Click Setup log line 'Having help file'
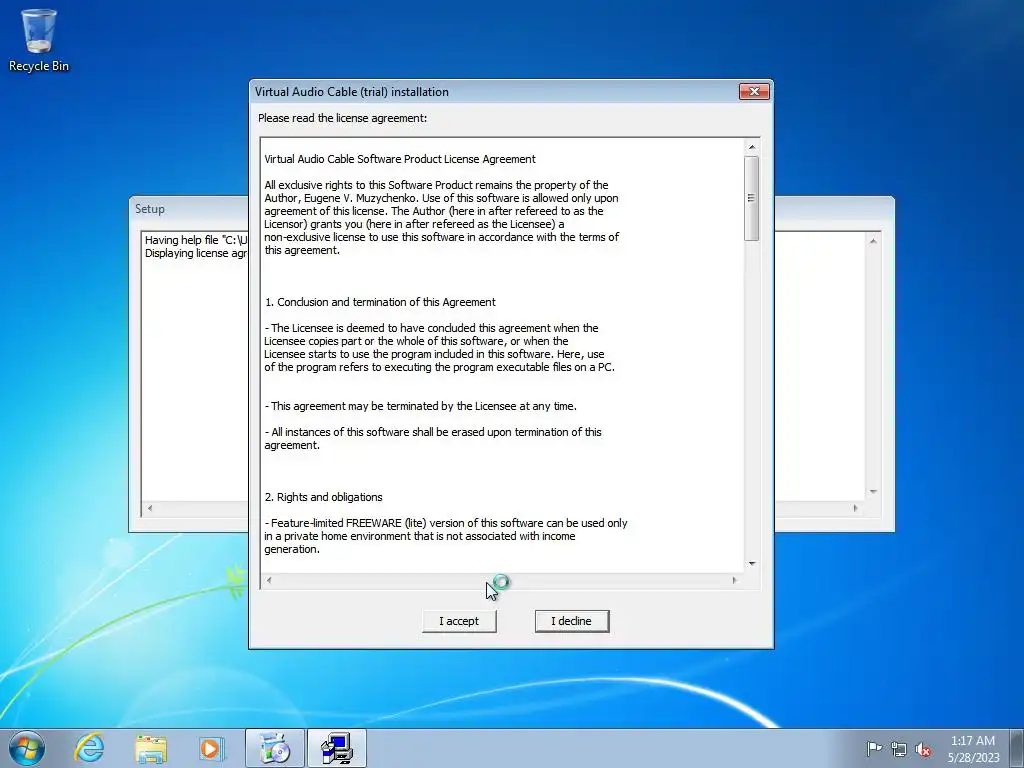 (196, 240)
